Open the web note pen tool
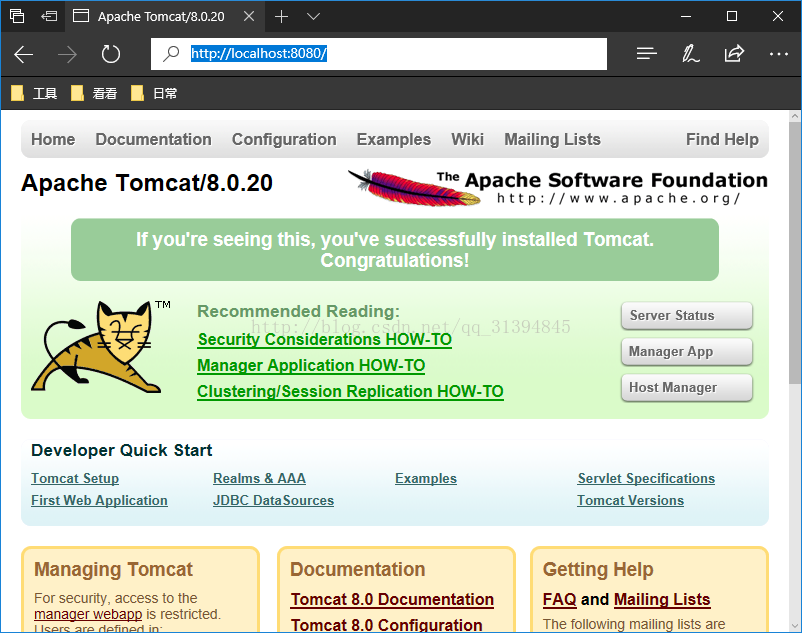802x633 pixels. coord(690,54)
